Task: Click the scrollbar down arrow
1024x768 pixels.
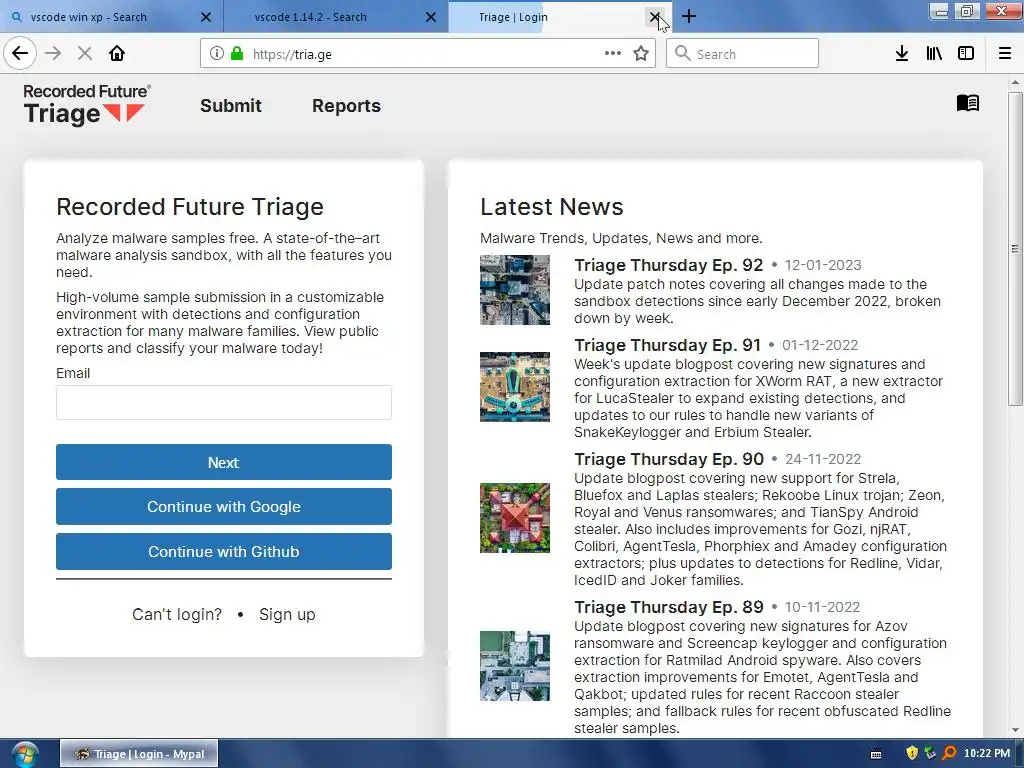Action: click(x=1014, y=730)
